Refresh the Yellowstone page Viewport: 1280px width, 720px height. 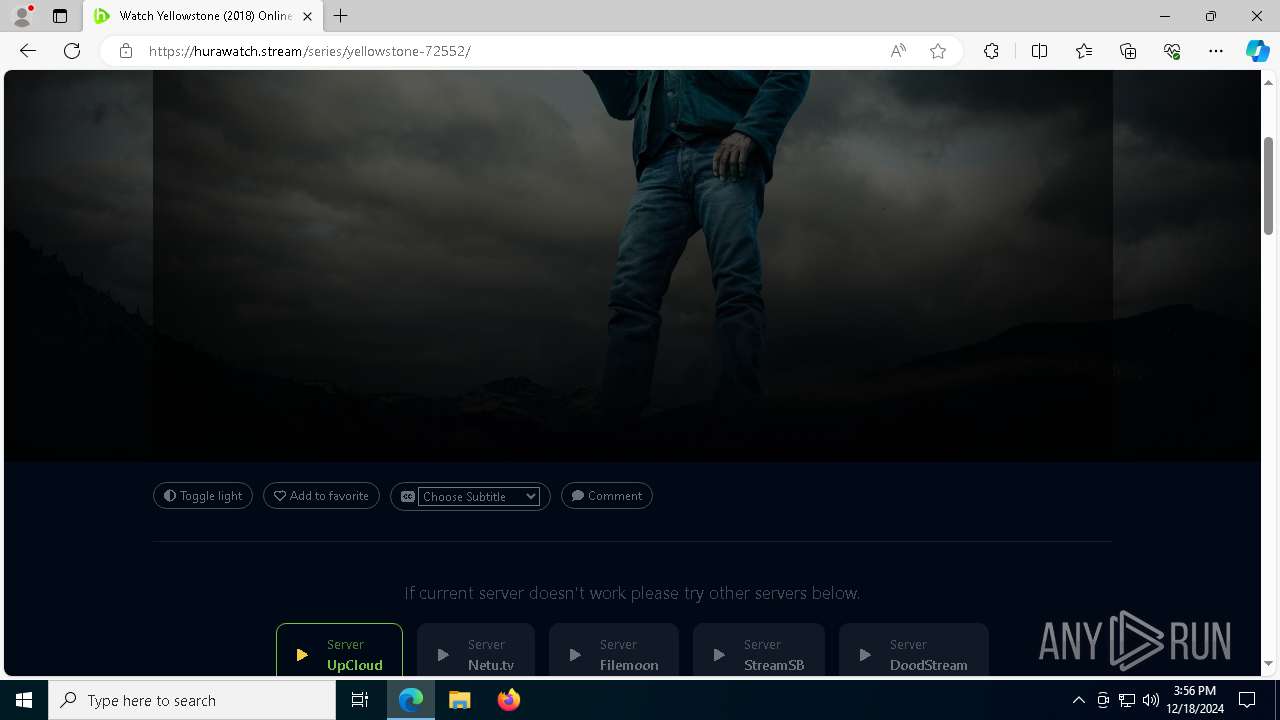[x=72, y=51]
